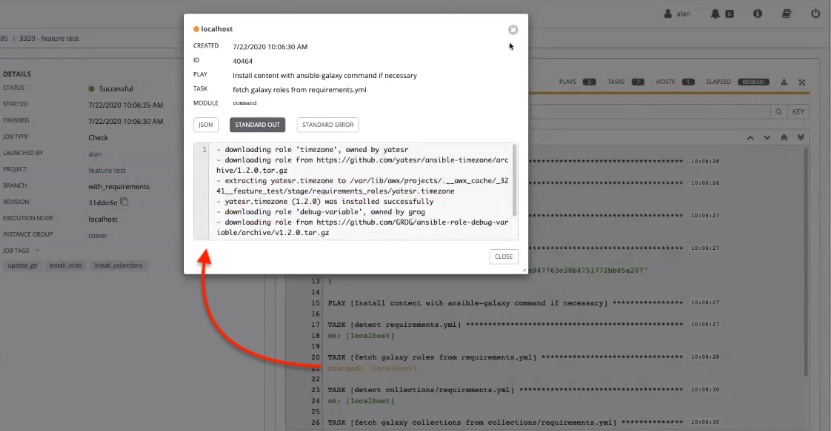The height and width of the screenshot is (431, 831).
Task: Open notifications bell icon
Action: (x=715, y=14)
